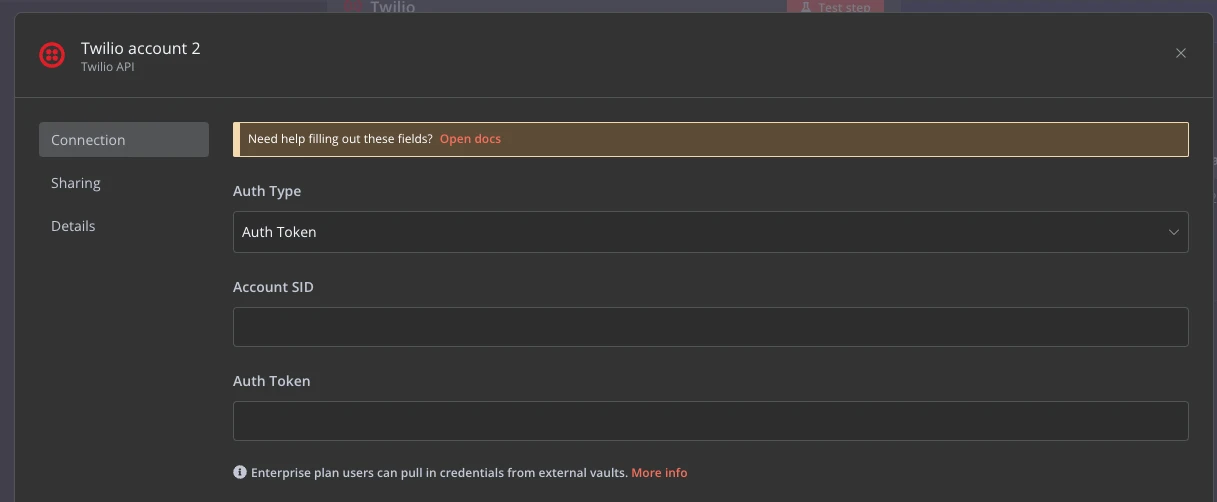Viewport: 1217px width, 502px height.
Task: Click the Account SID field label
Action: tap(273, 287)
